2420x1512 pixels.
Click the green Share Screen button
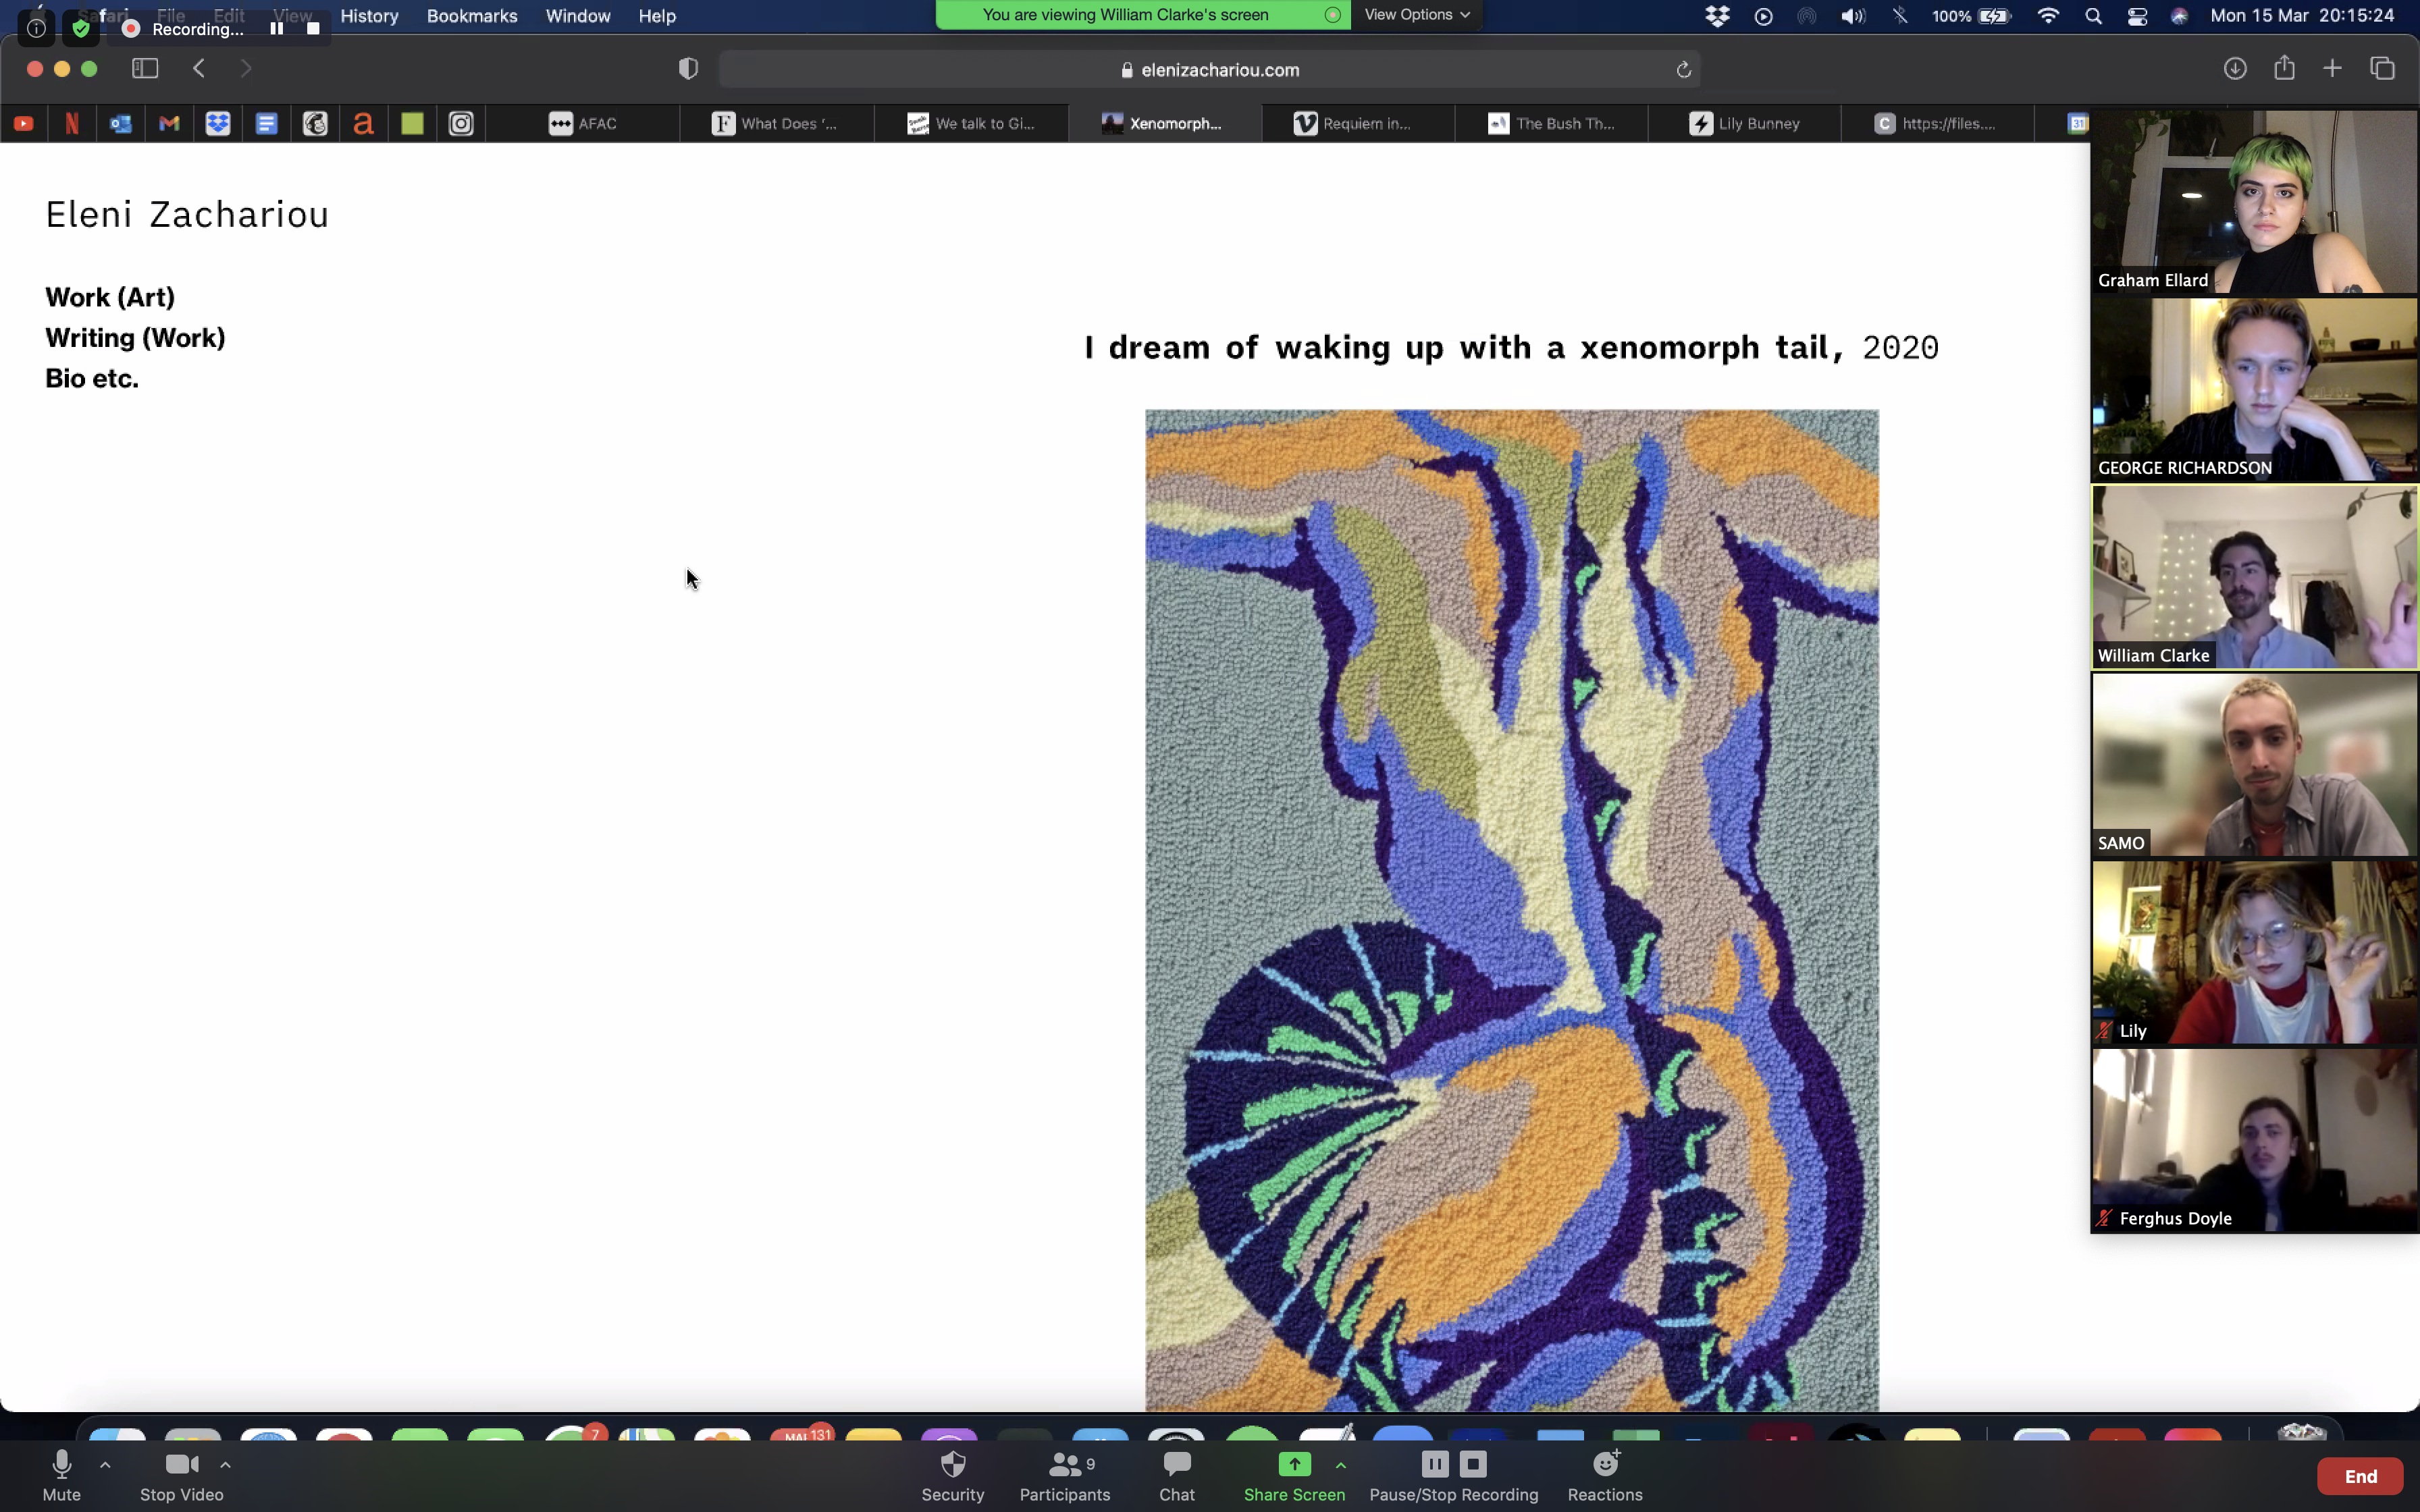coord(1293,1475)
